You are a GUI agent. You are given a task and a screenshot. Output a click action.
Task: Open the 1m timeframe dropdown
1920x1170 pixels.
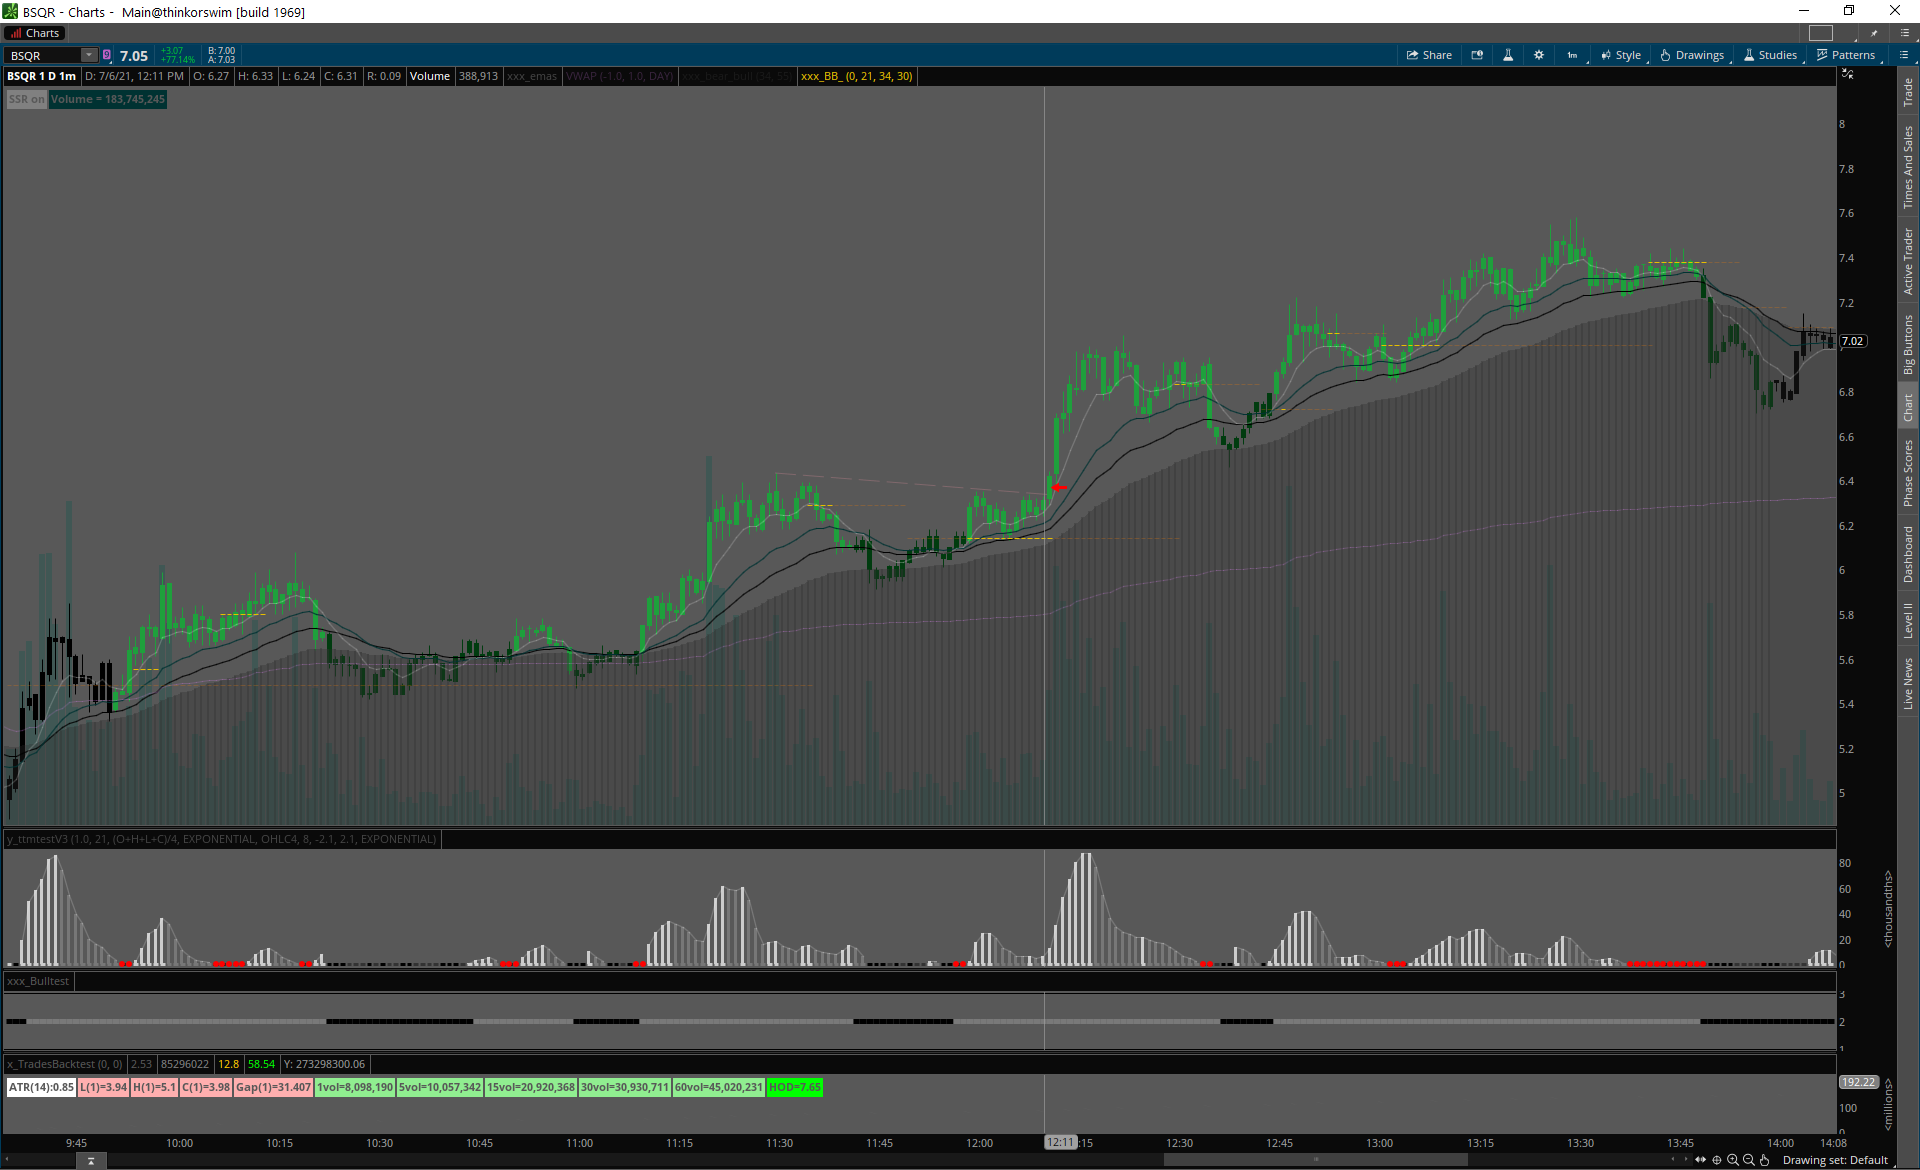(1573, 55)
